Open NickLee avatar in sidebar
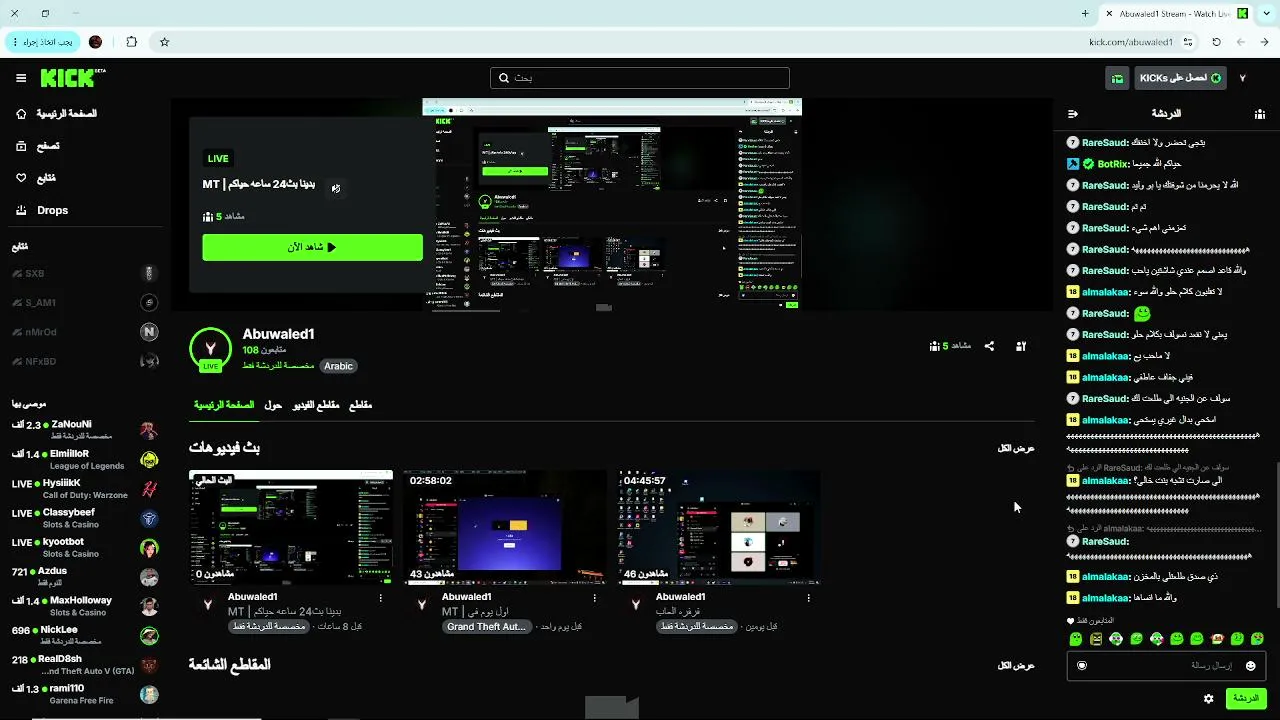 click(x=149, y=636)
